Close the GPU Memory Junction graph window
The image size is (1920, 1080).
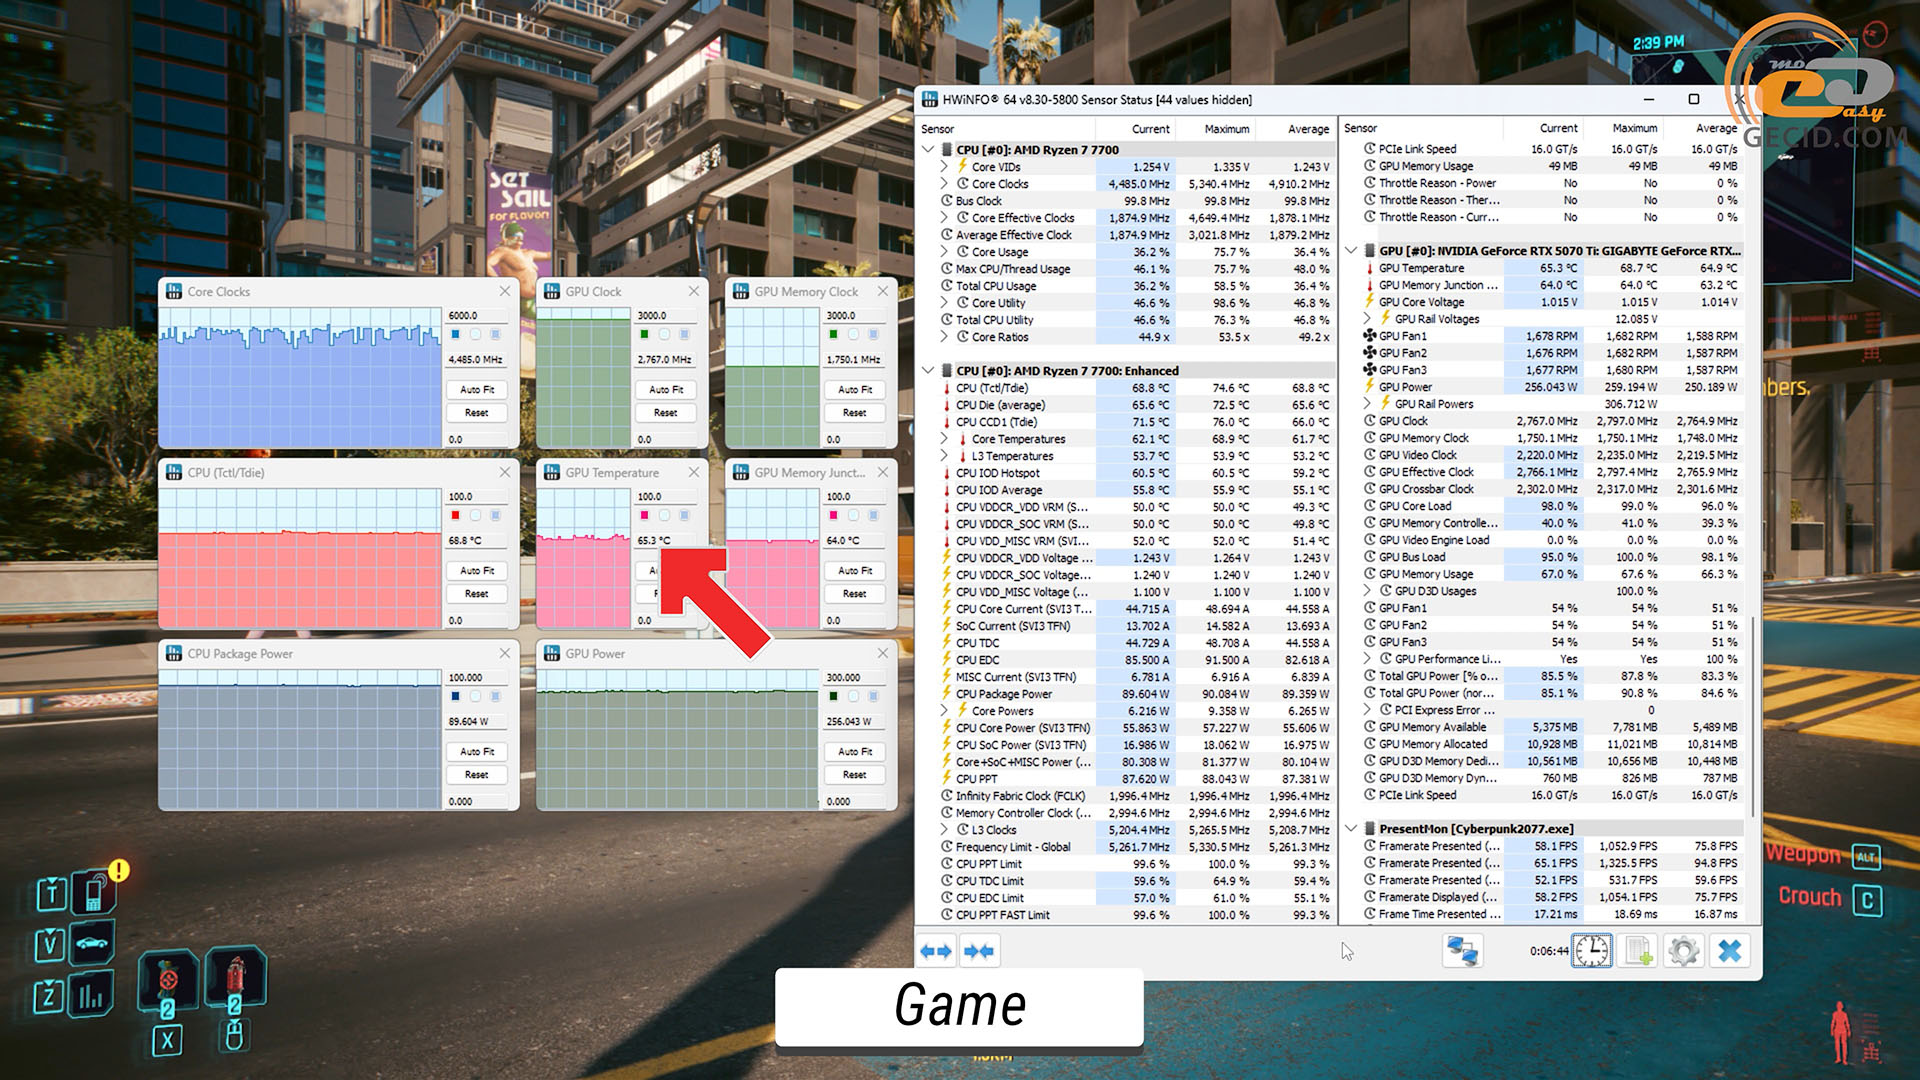882,472
